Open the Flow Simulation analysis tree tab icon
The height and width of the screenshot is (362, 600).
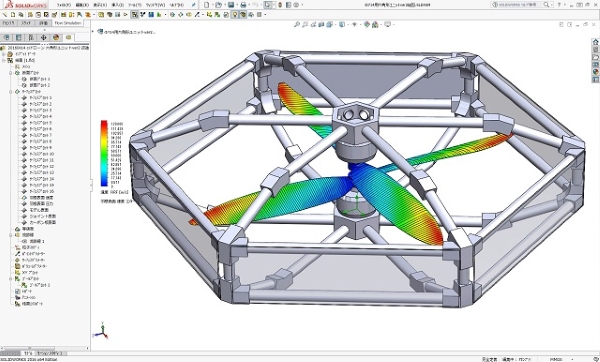point(68,37)
